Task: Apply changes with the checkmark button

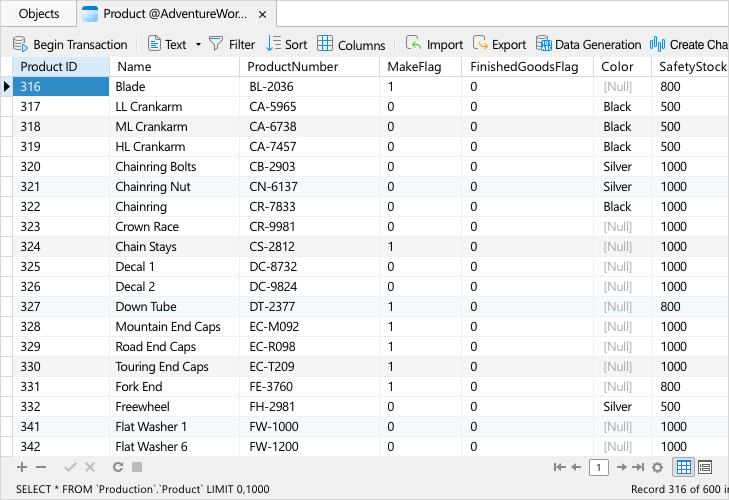Action: 70,467
